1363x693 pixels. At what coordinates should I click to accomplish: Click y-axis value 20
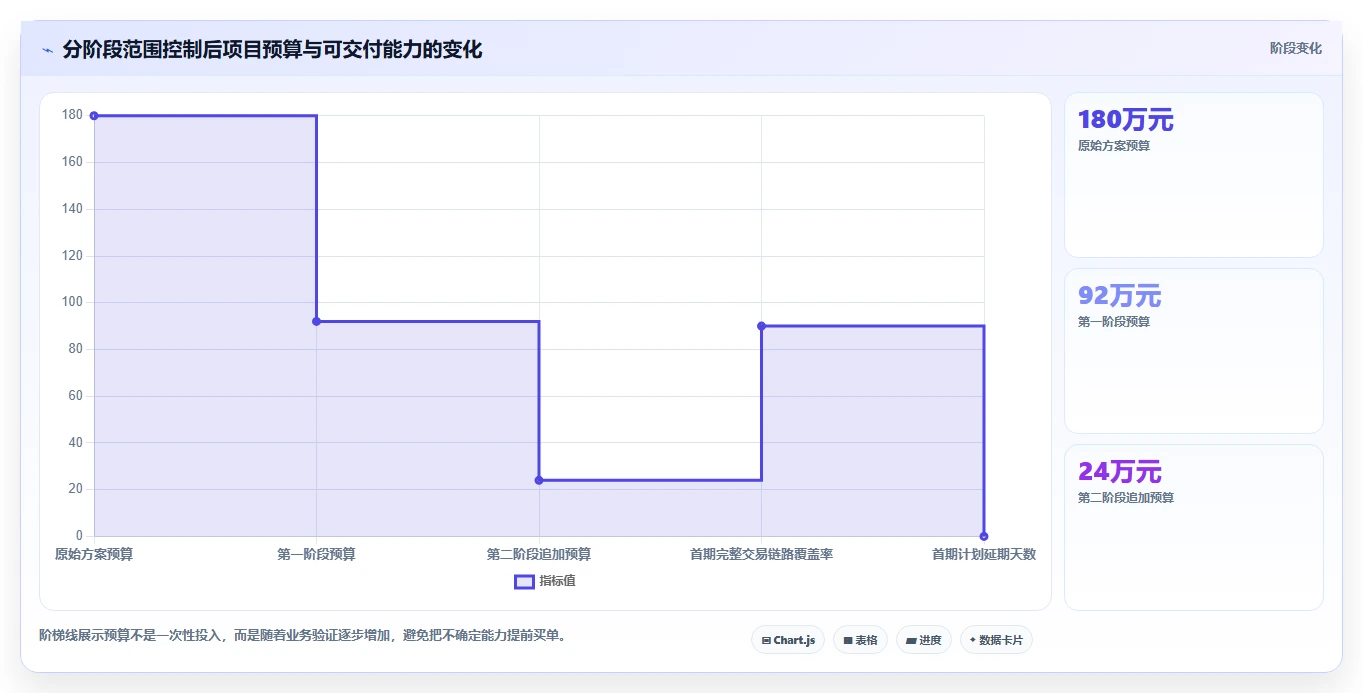(75, 489)
